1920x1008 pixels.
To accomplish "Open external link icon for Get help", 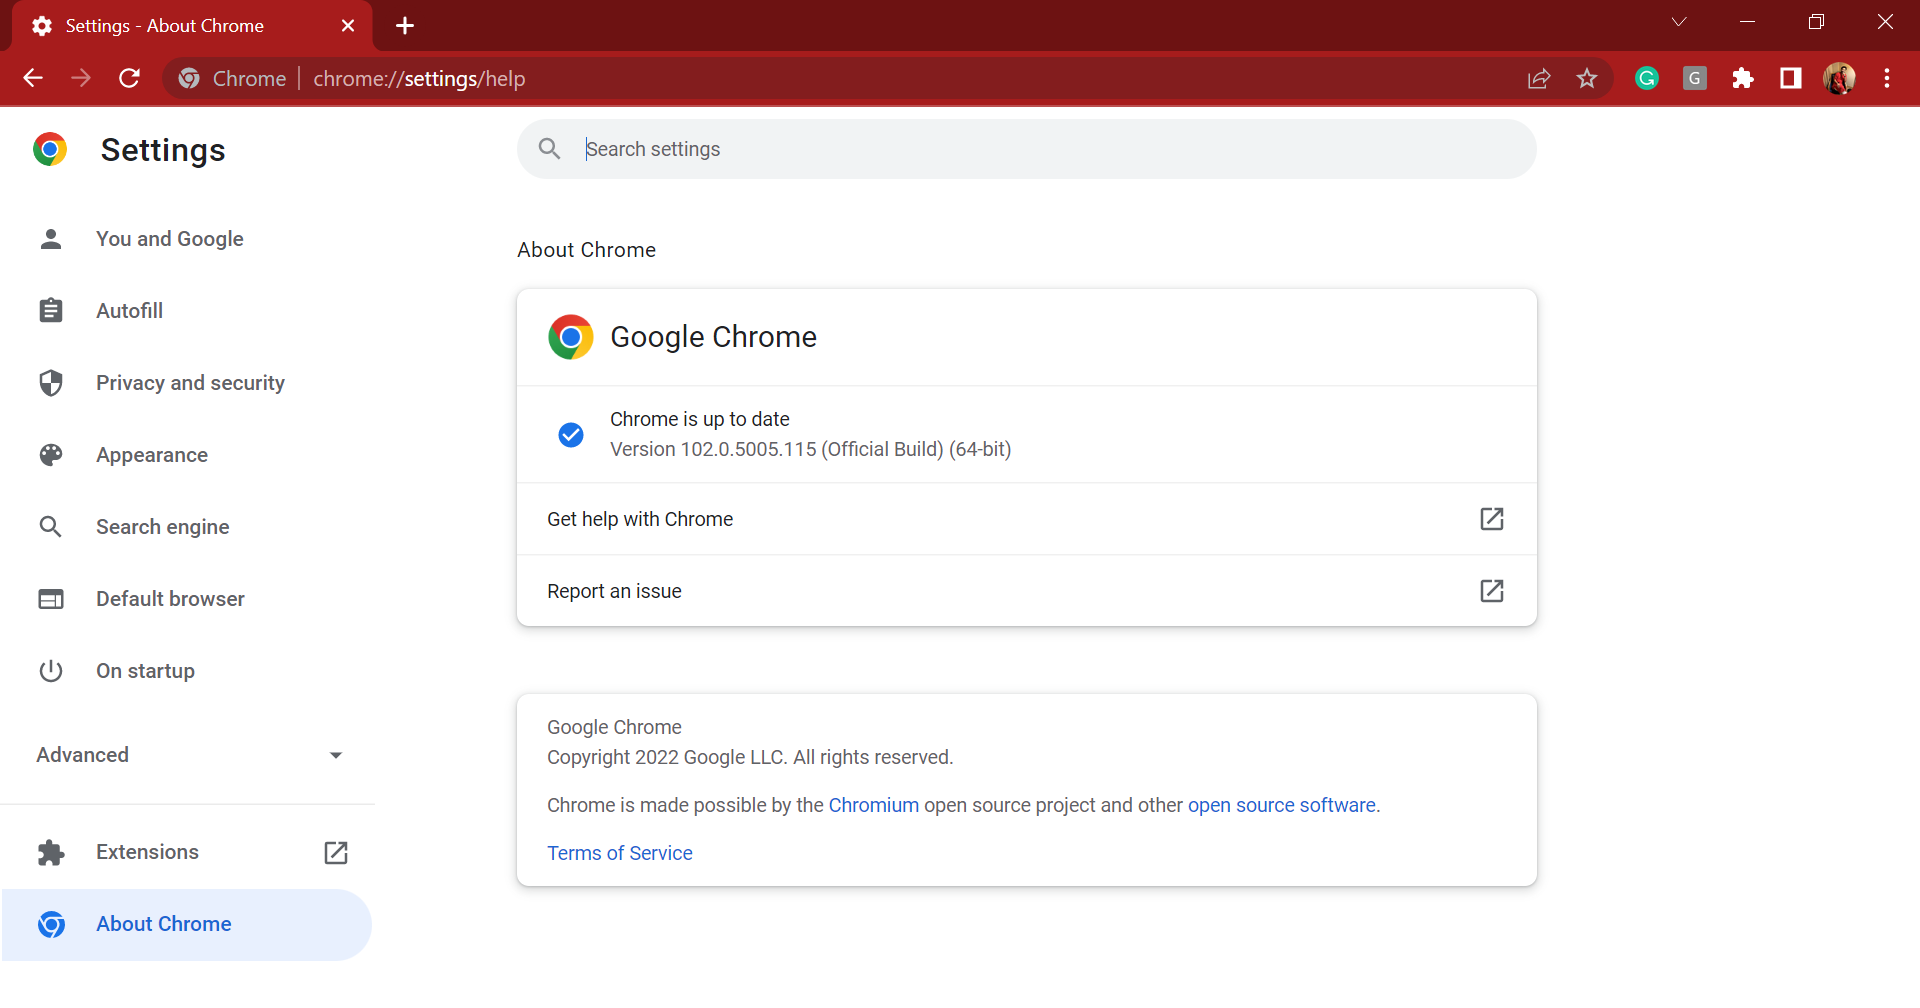I will tap(1492, 519).
